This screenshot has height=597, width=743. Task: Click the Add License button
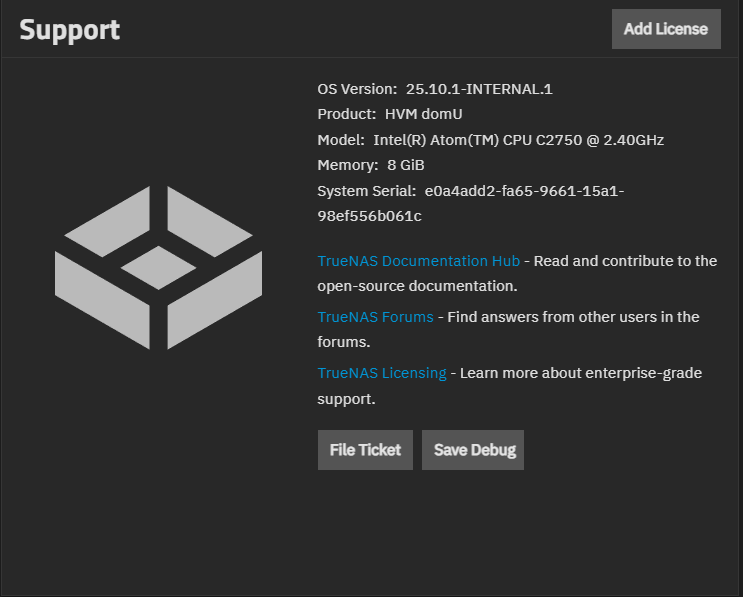pos(665,29)
